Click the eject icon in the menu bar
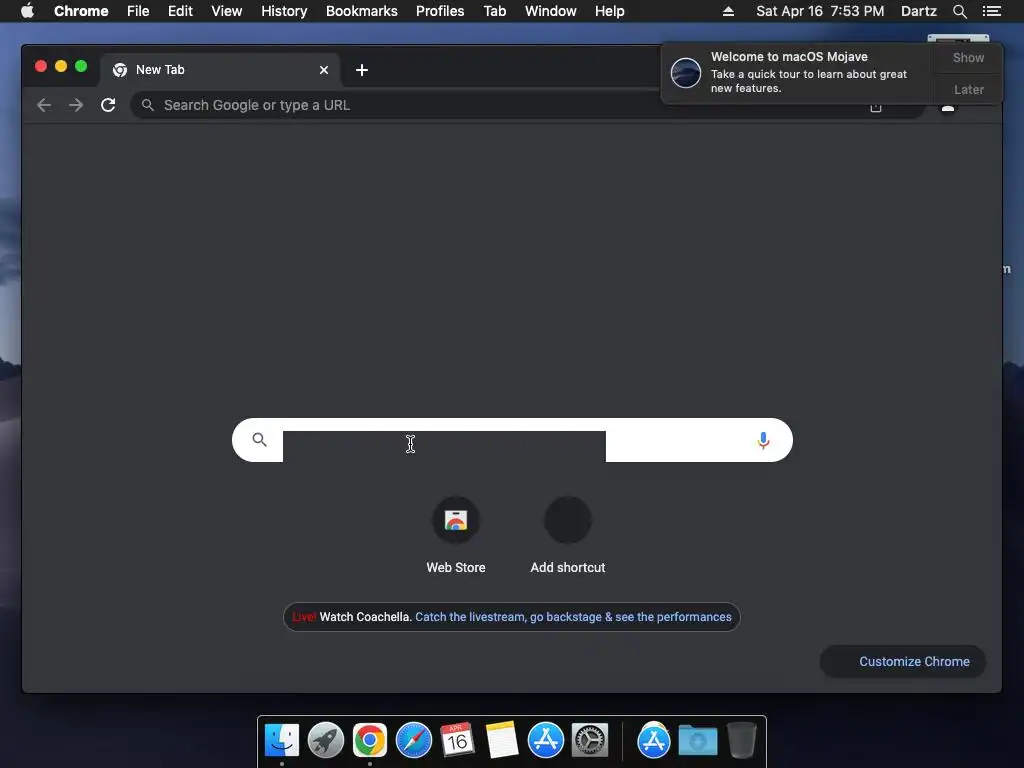 [728, 11]
